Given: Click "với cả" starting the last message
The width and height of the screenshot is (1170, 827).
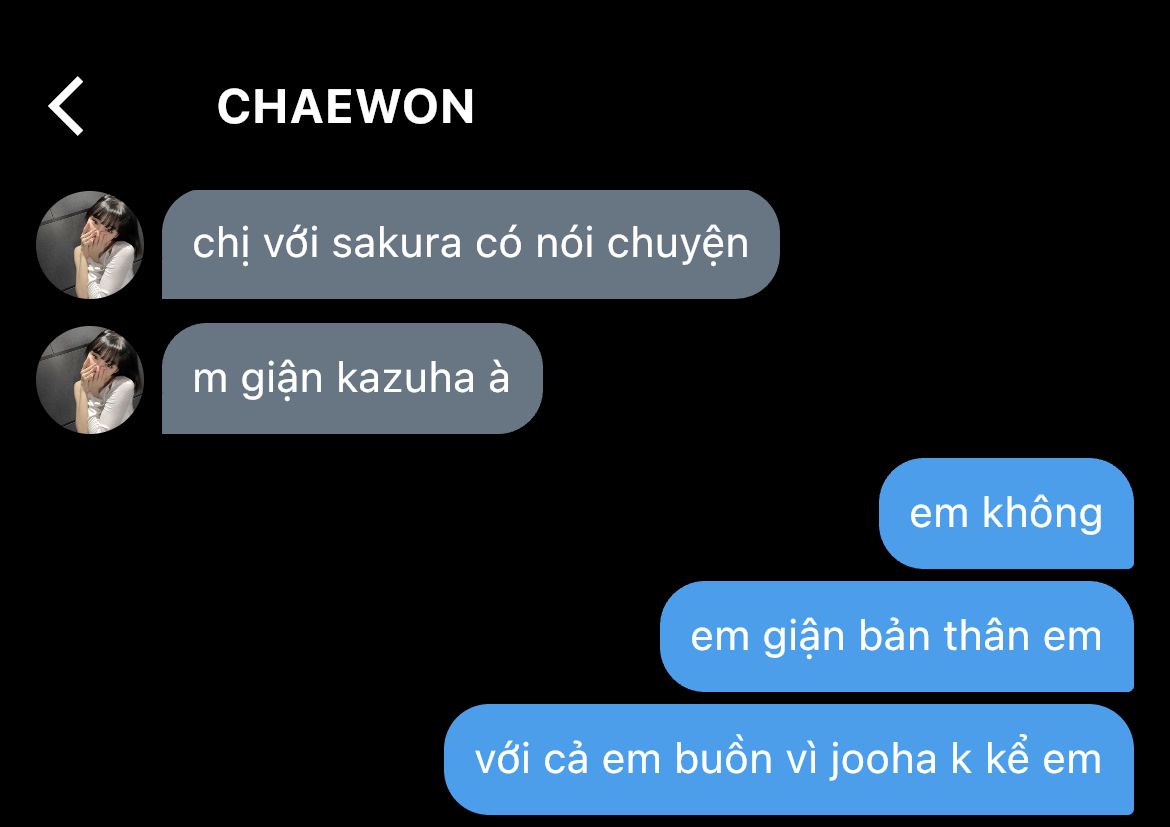Looking at the screenshot, I should click(532, 759).
